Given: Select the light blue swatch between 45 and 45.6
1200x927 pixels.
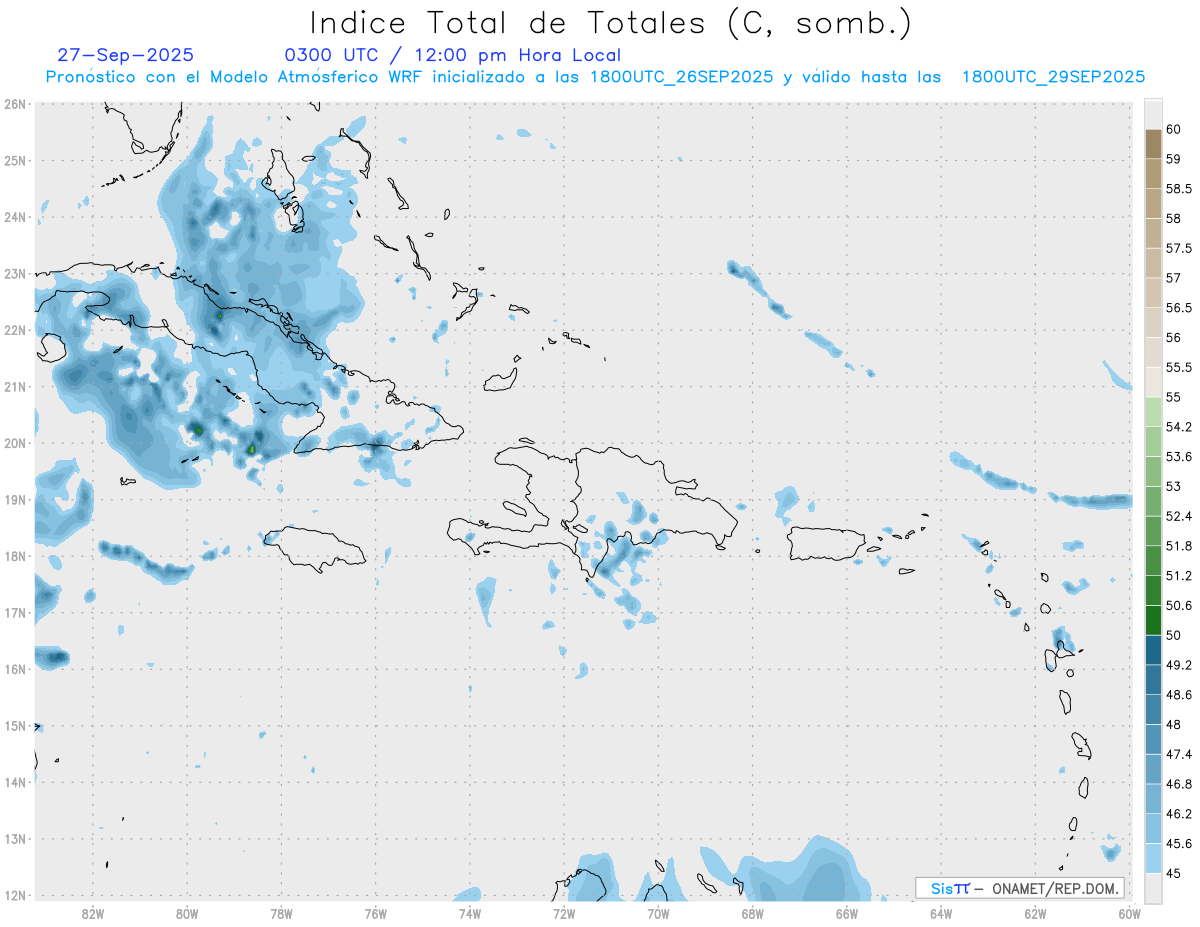Looking at the screenshot, I should (x=1153, y=858).
